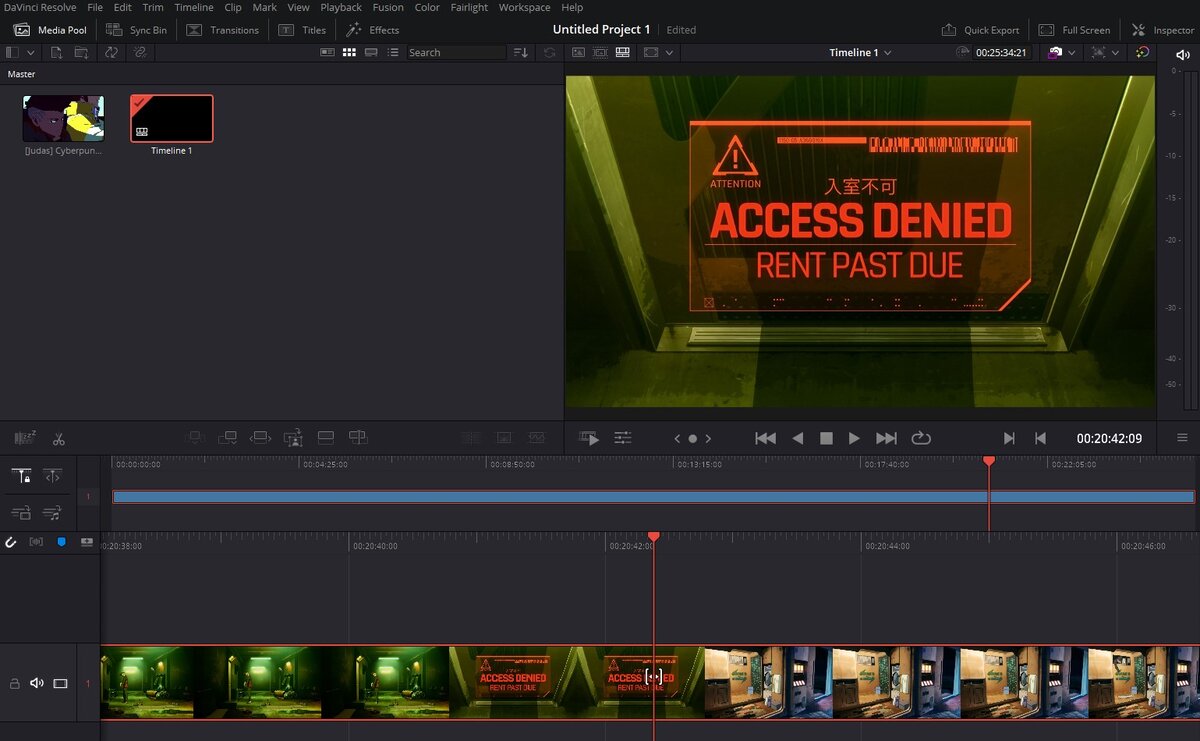Click the Boring Detector icon
The image size is (1200, 741).
25,438
